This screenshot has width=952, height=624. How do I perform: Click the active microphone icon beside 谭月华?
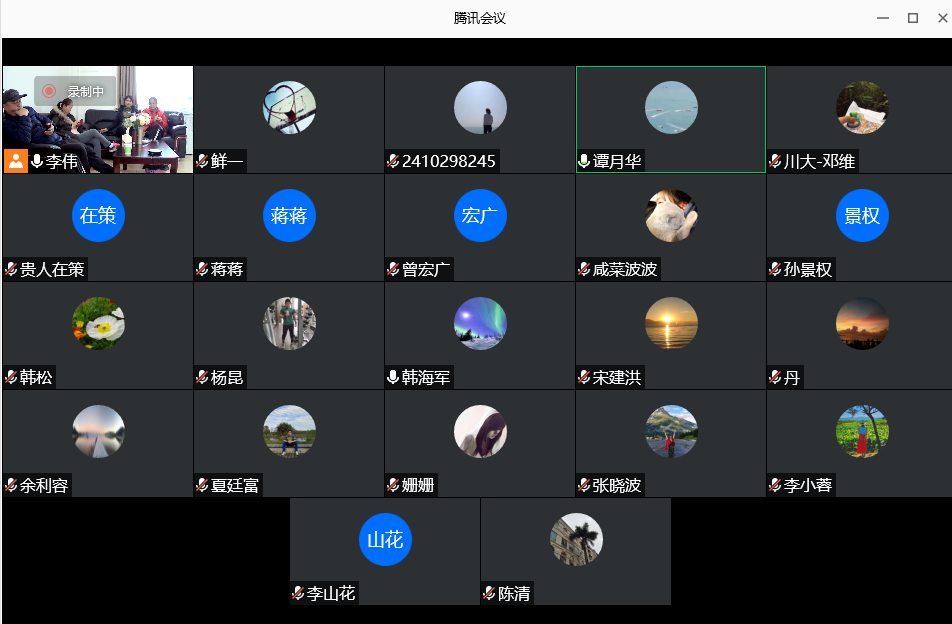pos(585,162)
